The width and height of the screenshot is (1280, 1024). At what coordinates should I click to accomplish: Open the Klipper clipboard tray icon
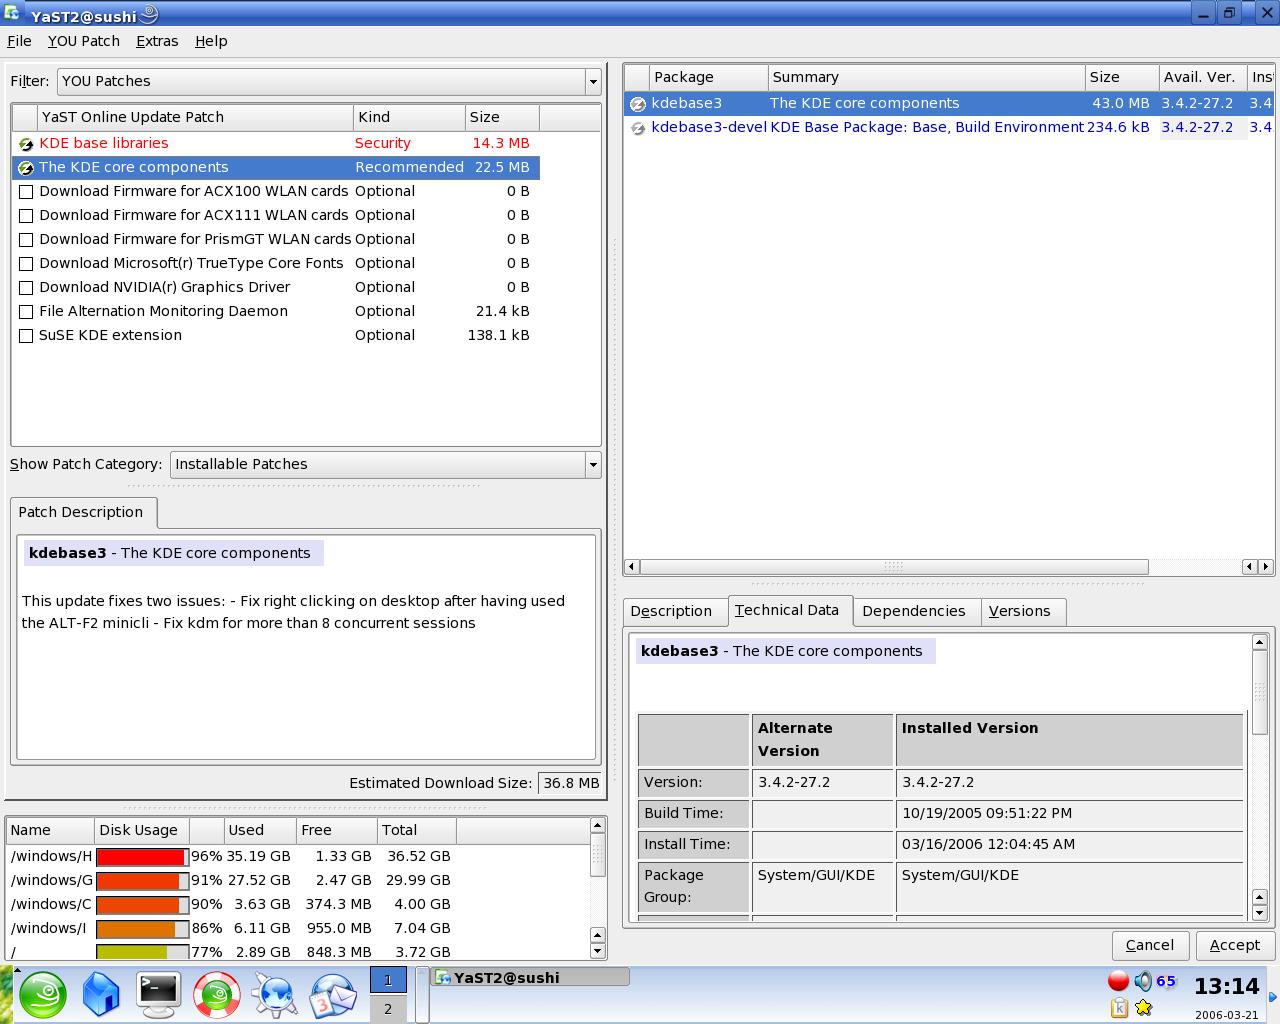1119,1007
